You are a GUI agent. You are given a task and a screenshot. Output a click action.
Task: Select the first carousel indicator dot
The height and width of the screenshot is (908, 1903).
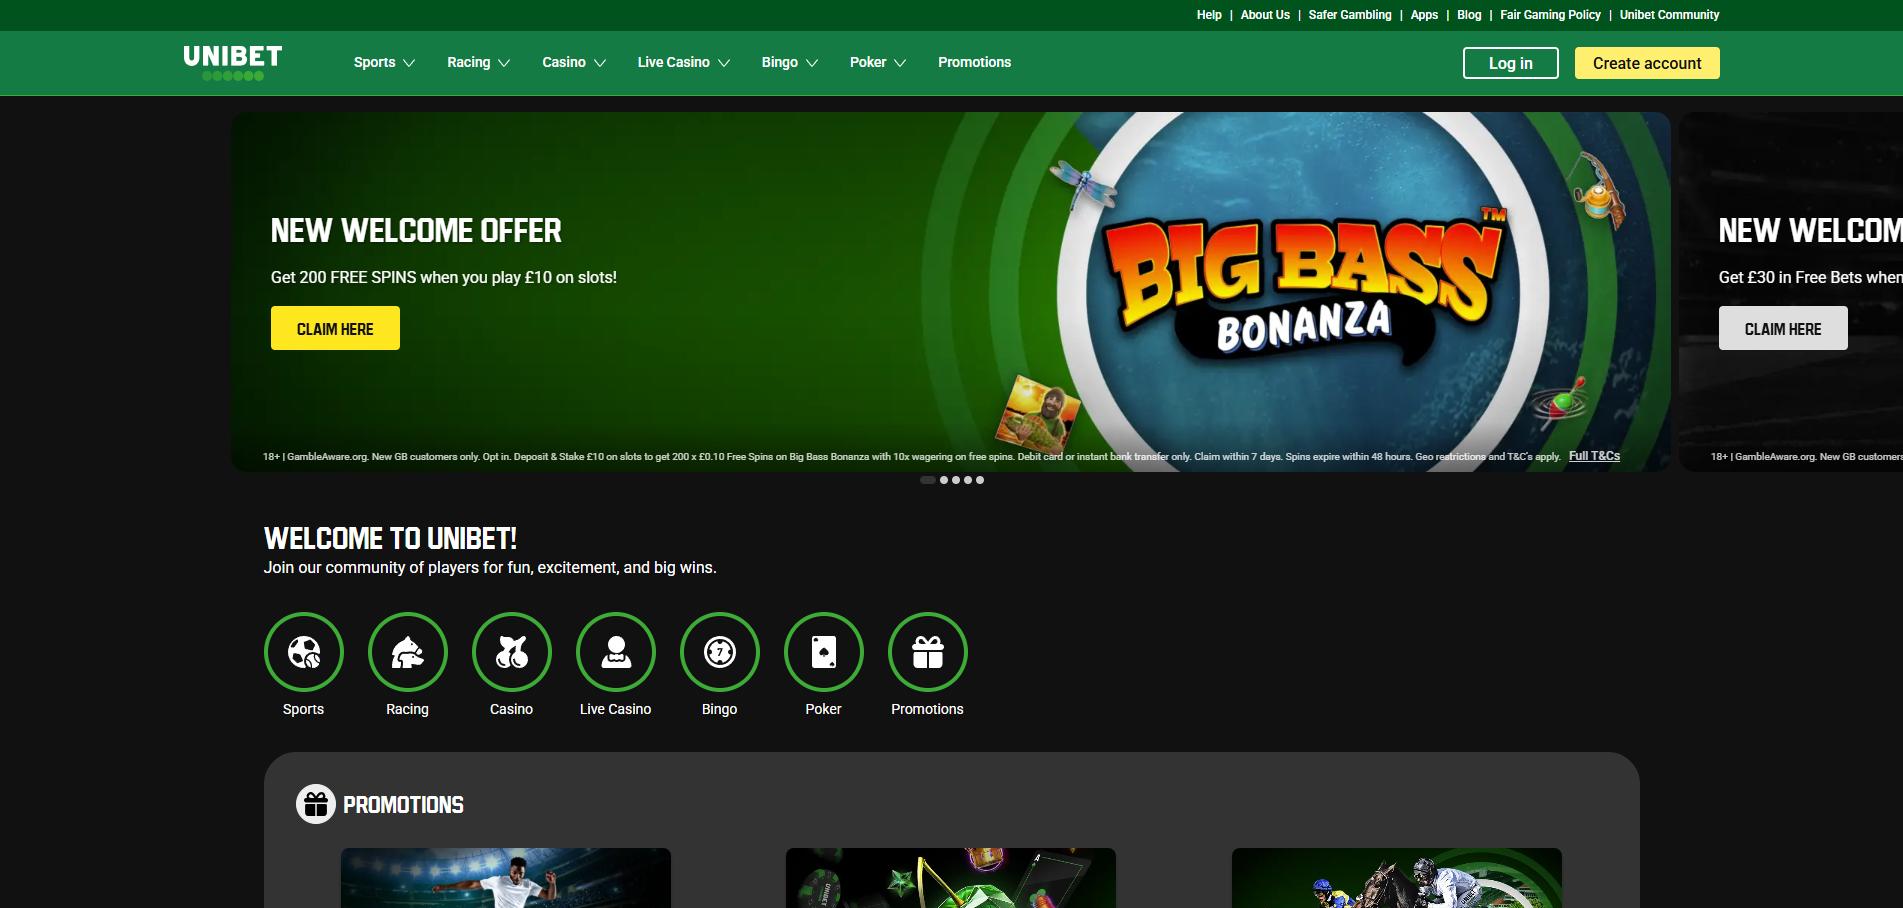pos(928,480)
